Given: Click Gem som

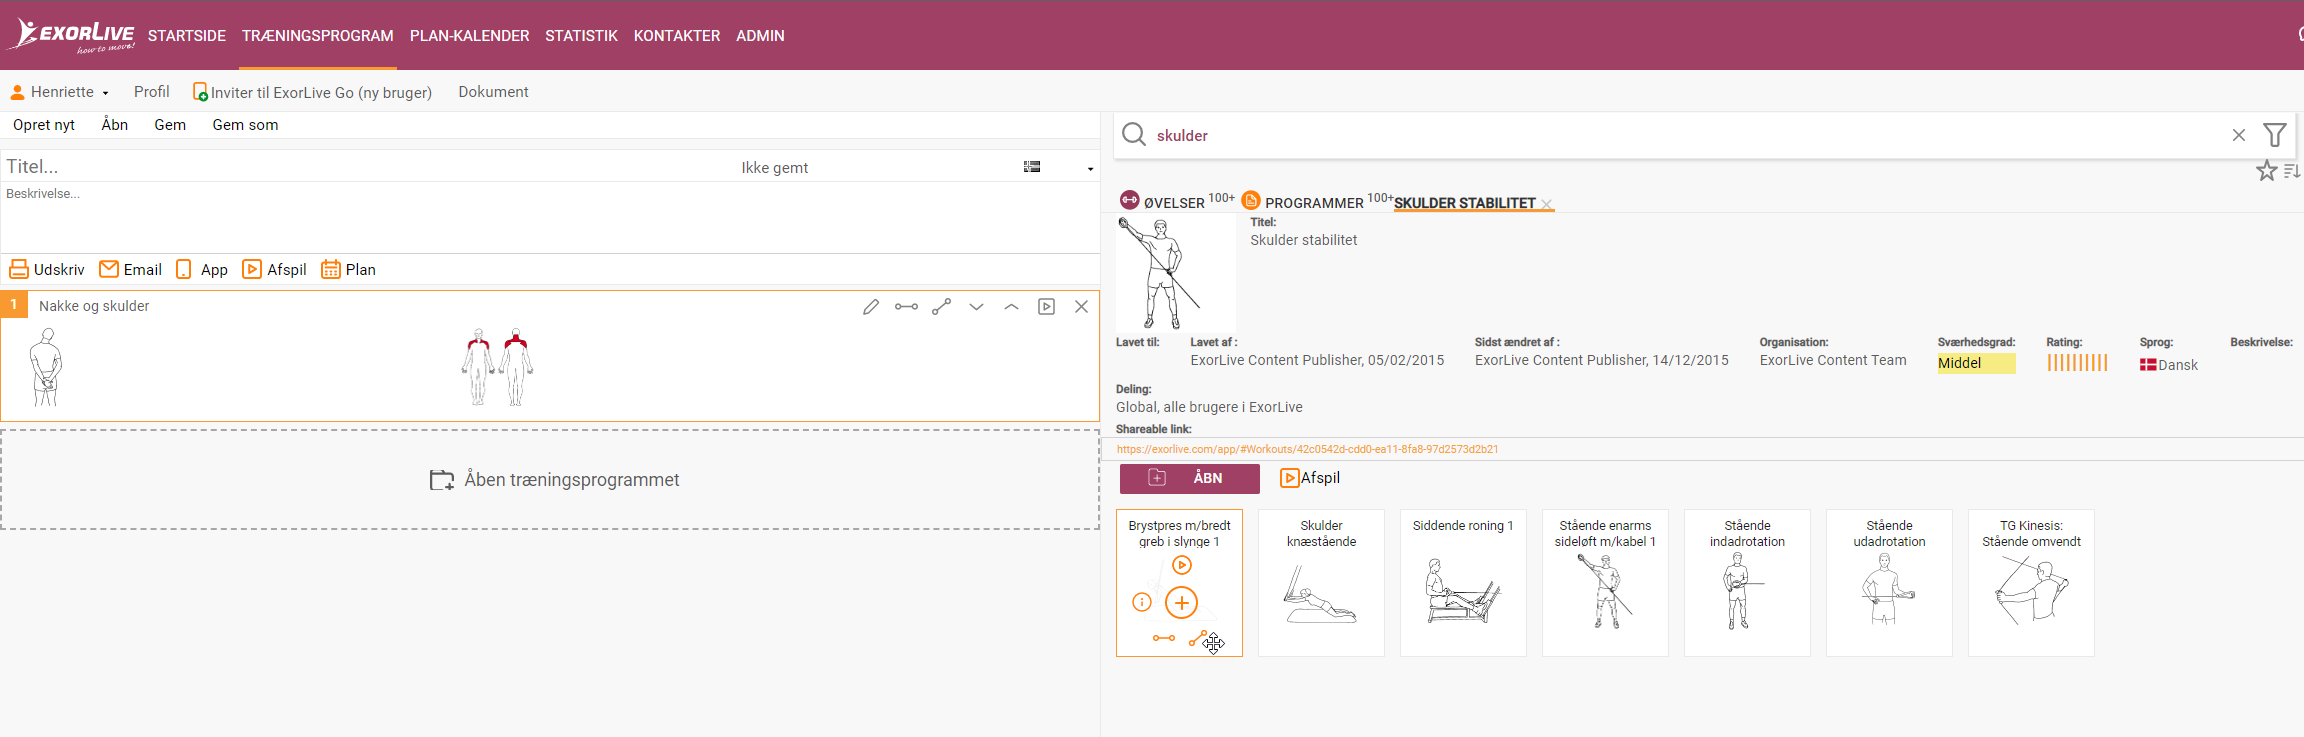Looking at the screenshot, I should tap(245, 125).
